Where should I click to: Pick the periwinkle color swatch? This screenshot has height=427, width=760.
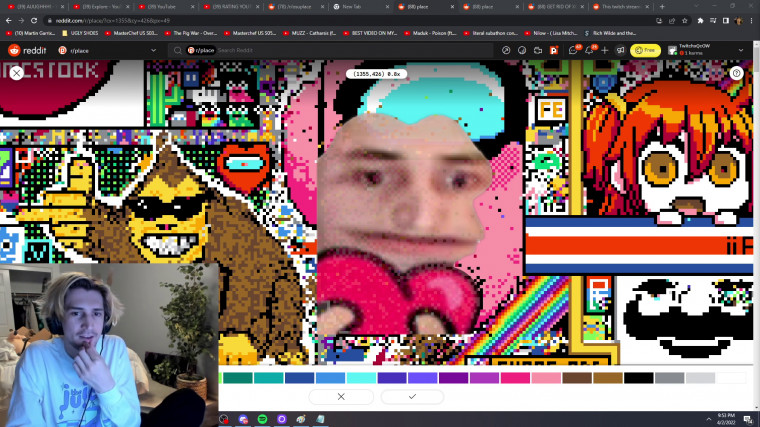[423, 378]
